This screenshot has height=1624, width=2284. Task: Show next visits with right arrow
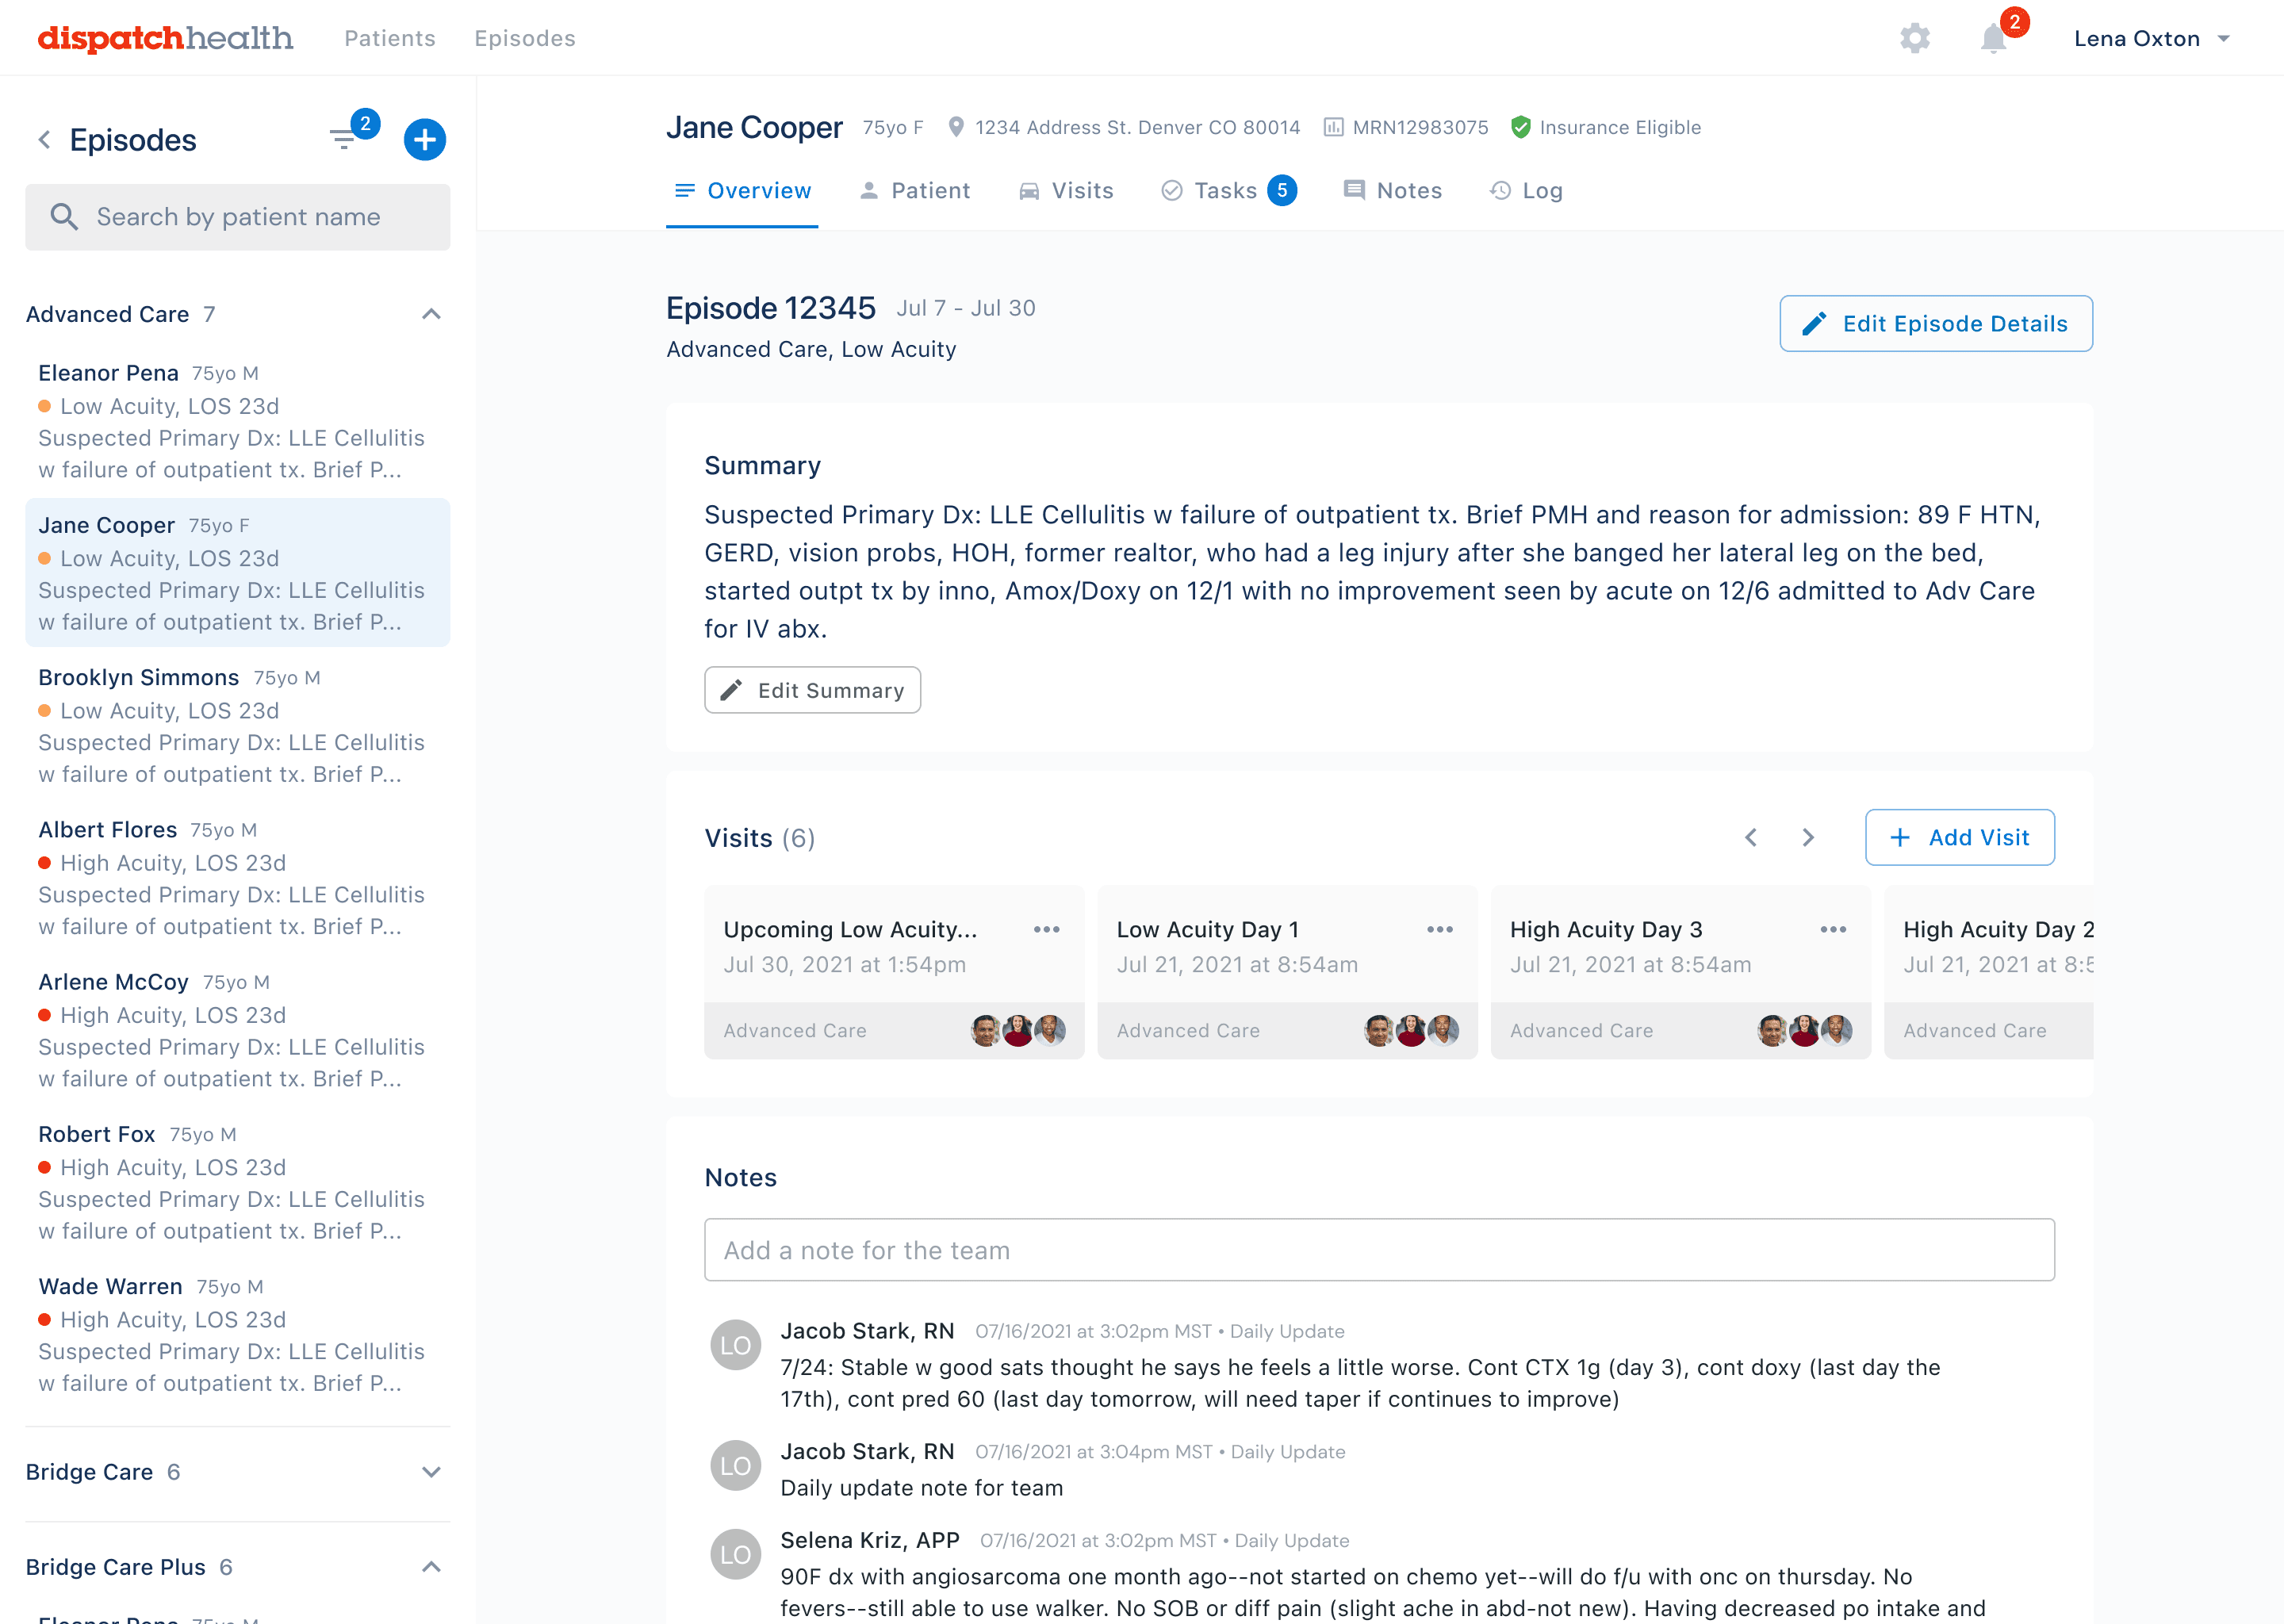coord(1807,837)
